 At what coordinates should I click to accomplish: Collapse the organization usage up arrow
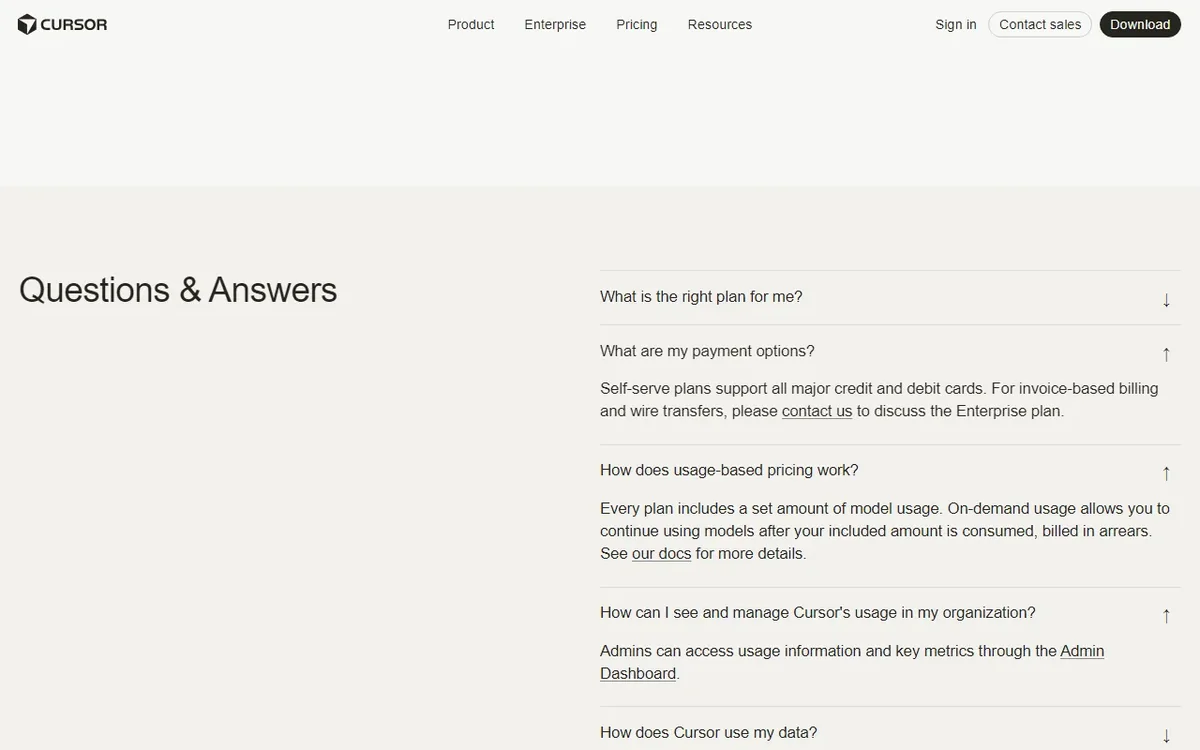(1166, 615)
